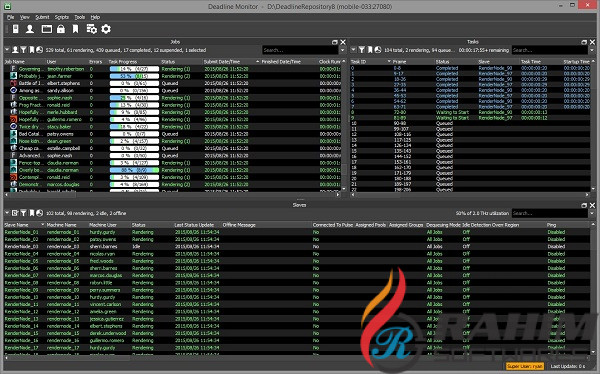
Task: Open the View menu
Action: click(24, 17)
